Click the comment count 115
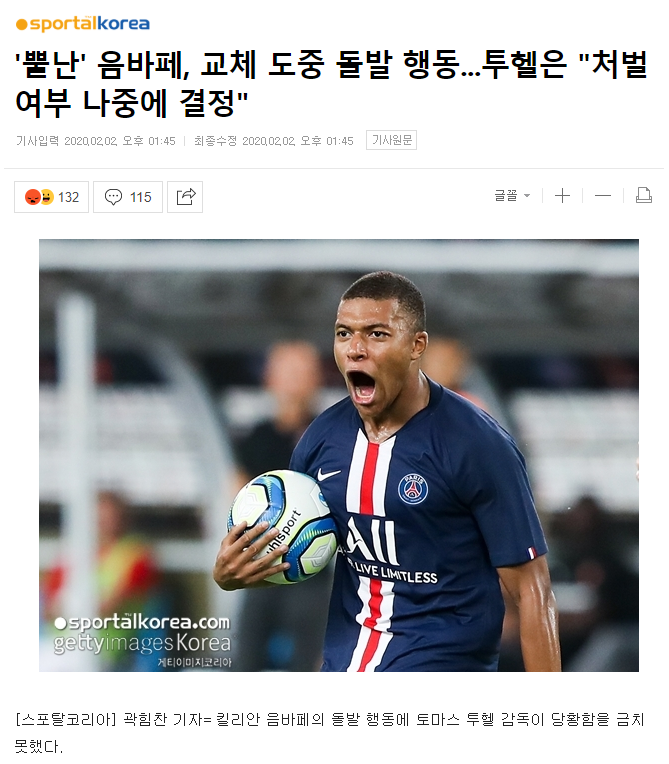 click(x=140, y=197)
